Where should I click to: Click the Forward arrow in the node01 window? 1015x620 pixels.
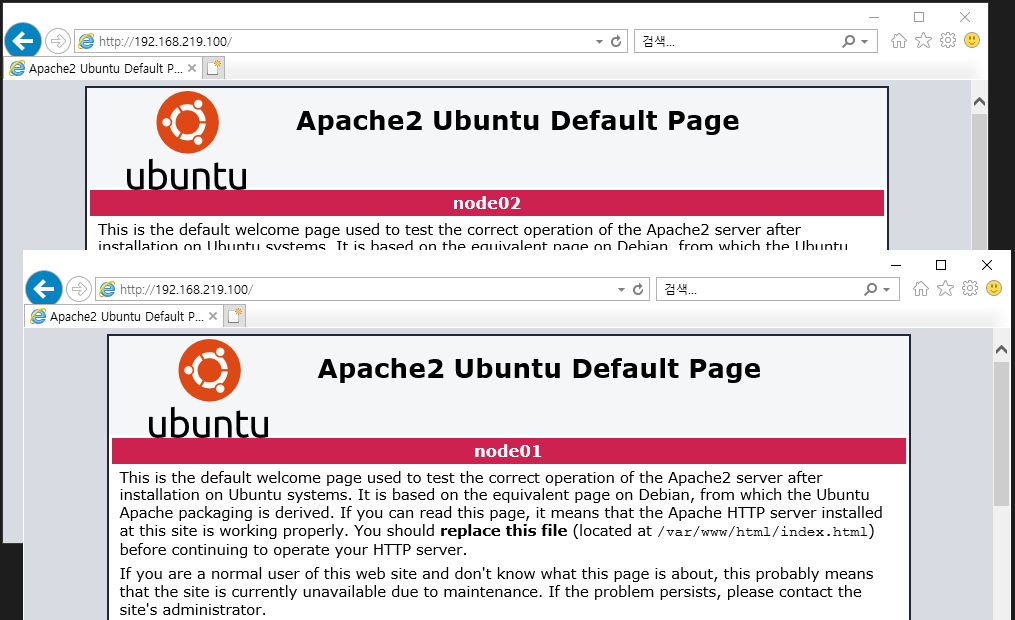pyautogui.click(x=79, y=289)
